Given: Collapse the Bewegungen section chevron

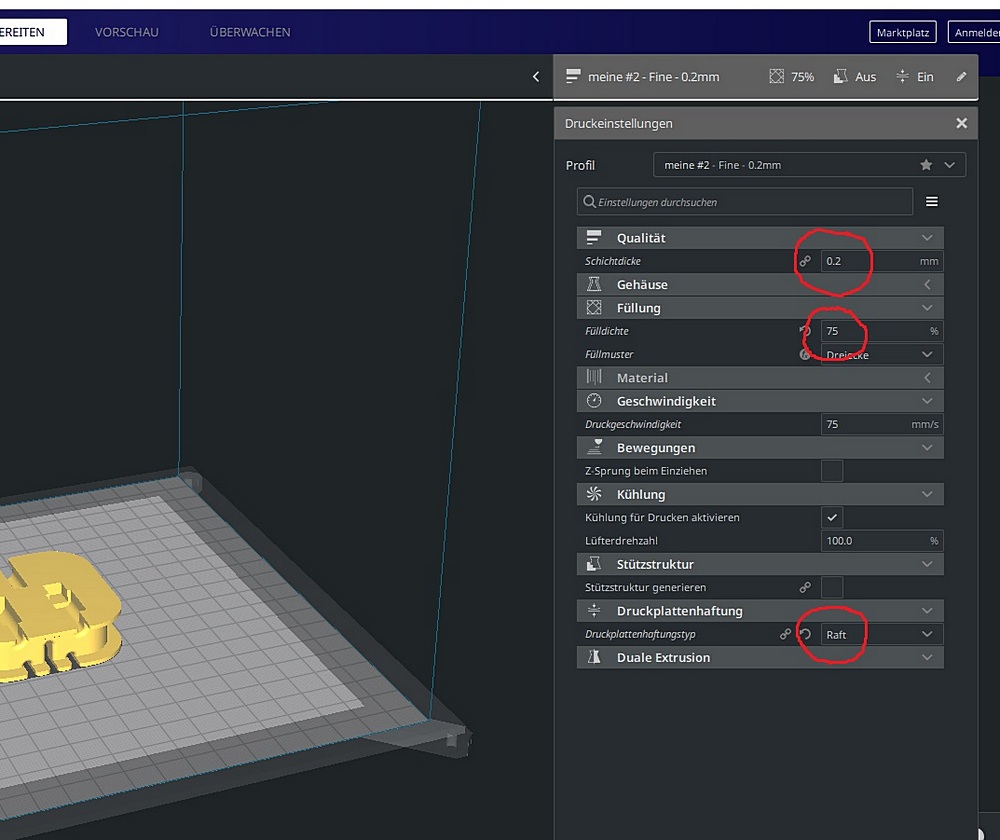Looking at the screenshot, I should 927,447.
